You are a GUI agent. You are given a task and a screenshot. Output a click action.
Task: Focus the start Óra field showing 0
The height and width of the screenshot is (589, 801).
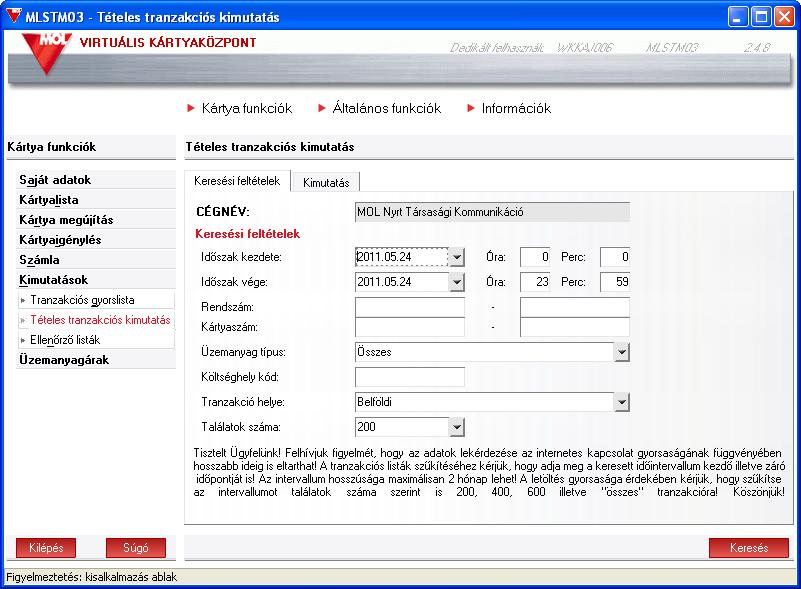point(535,257)
